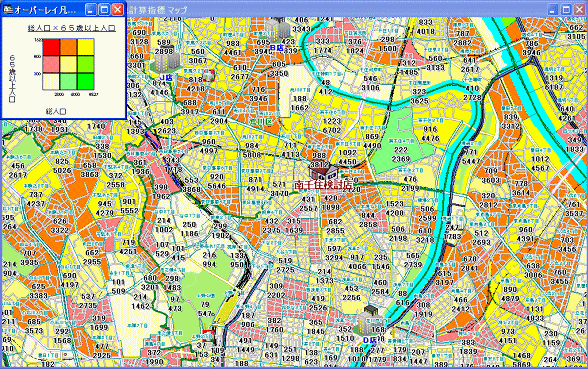This screenshot has height=369, width=588.
Task: Click the D店 store building icon
Action: pyautogui.click(x=369, y=321)
